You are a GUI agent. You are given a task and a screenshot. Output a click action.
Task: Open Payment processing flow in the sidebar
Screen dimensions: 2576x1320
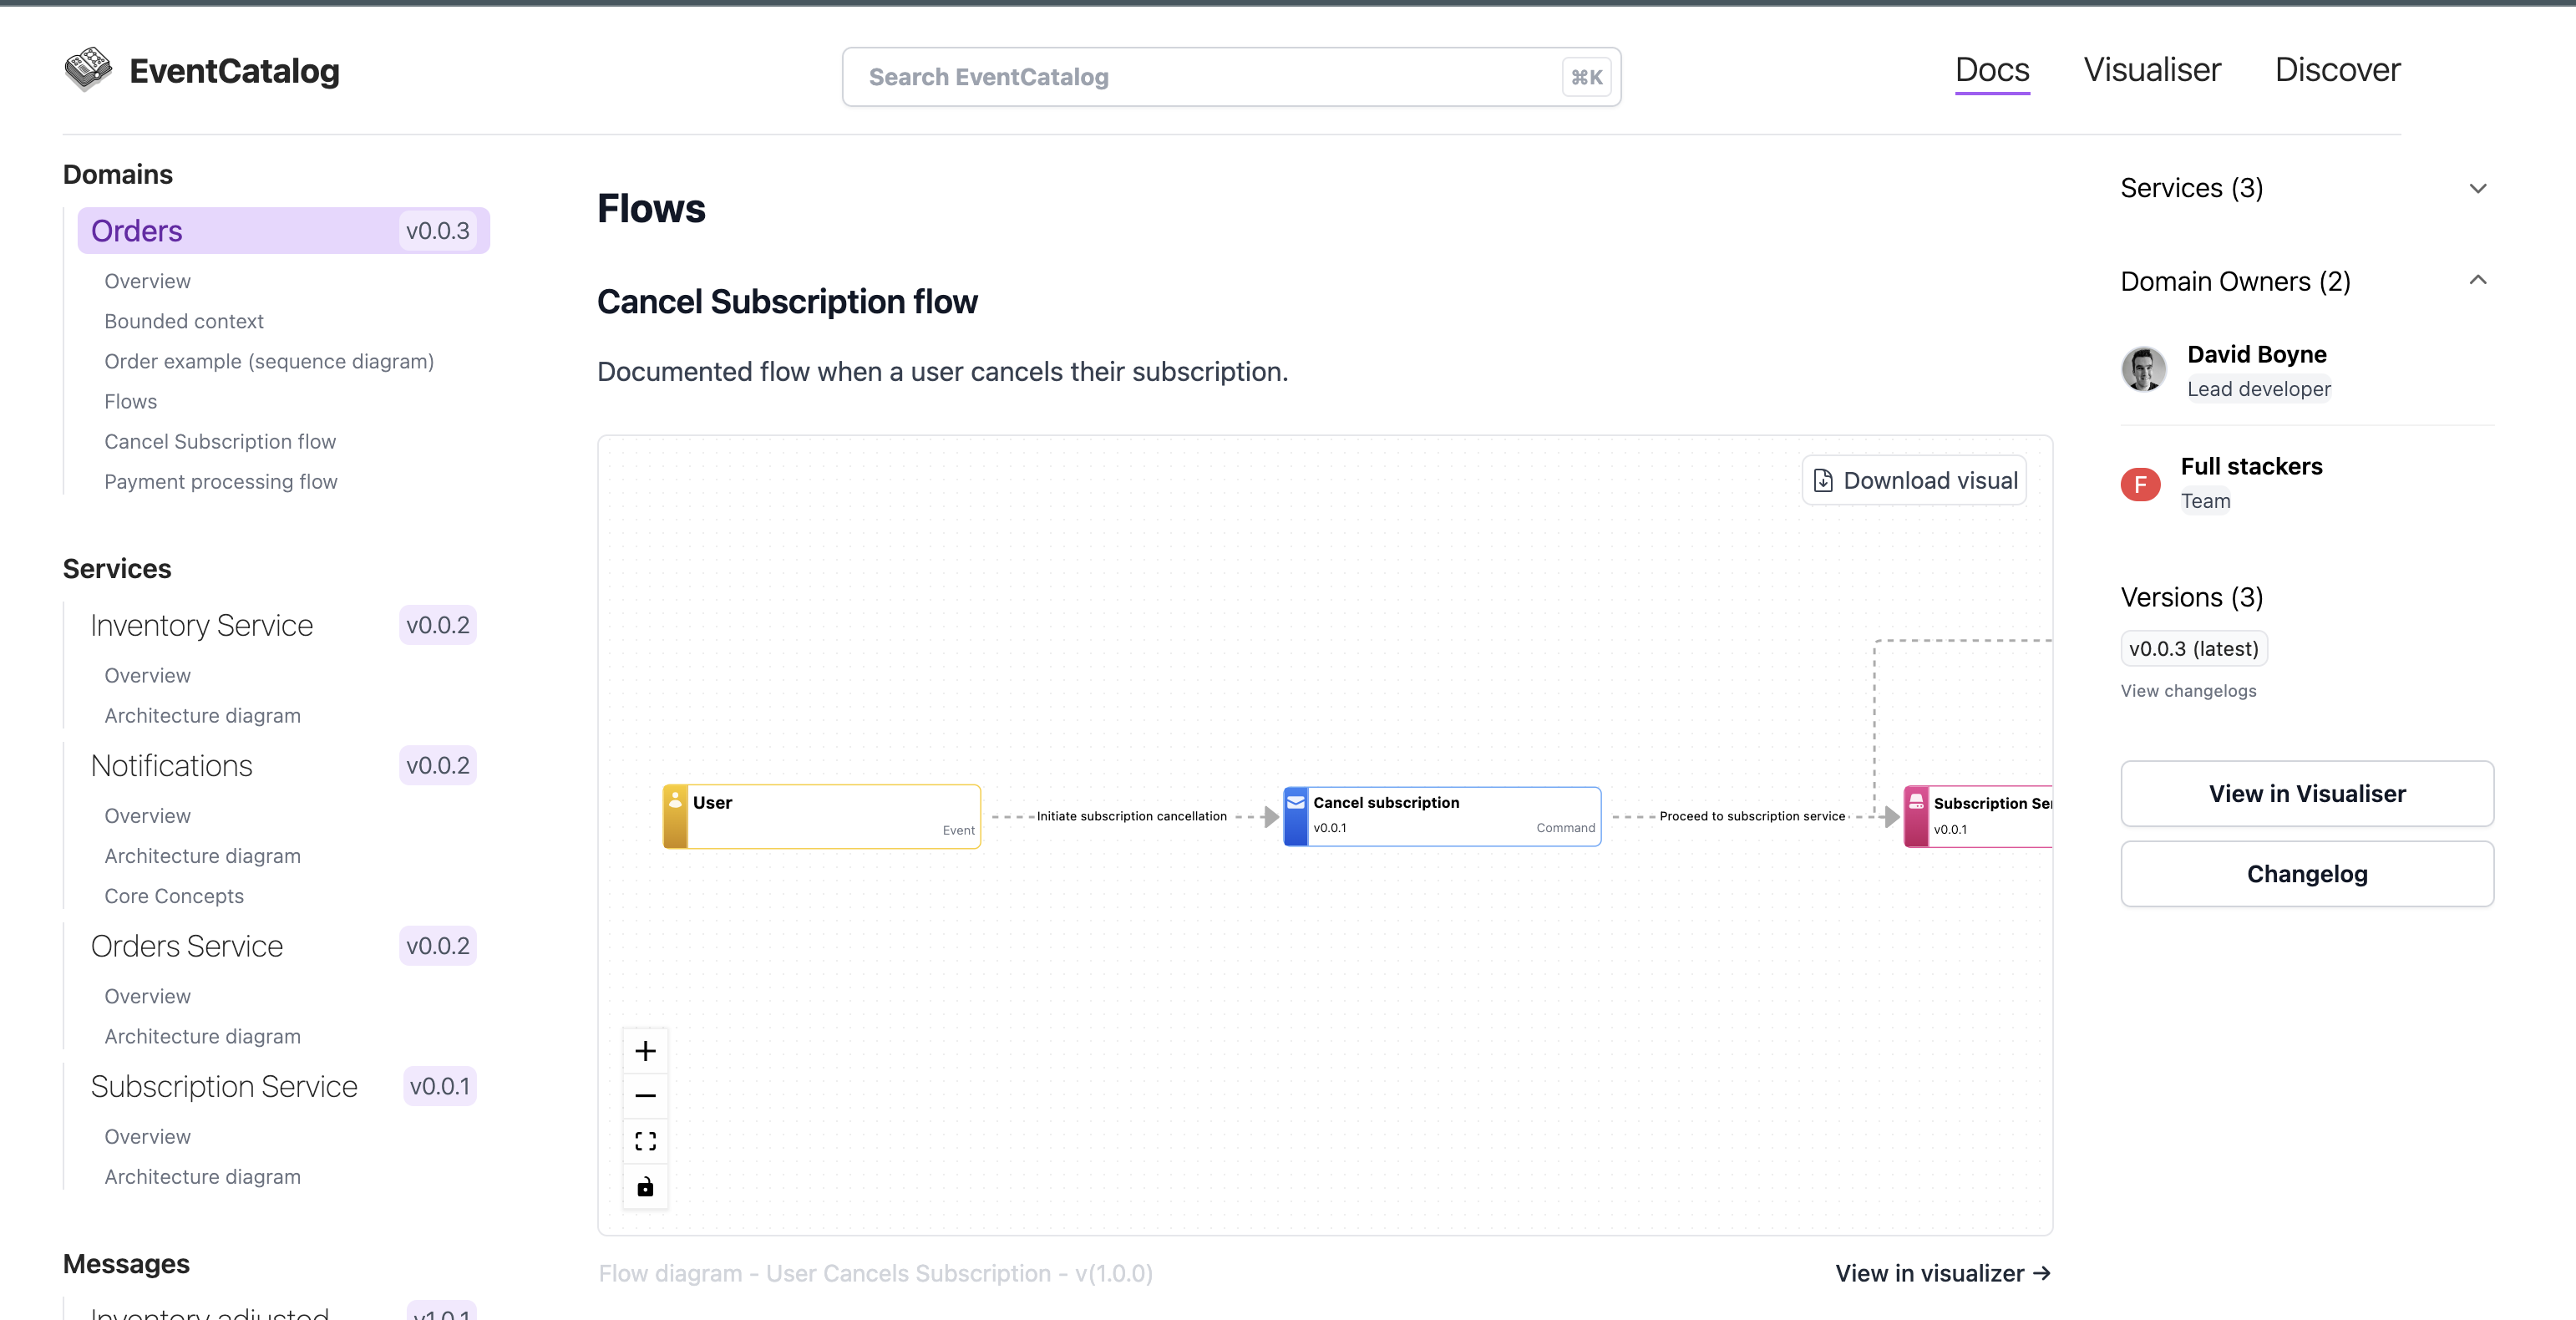(221, 481)
